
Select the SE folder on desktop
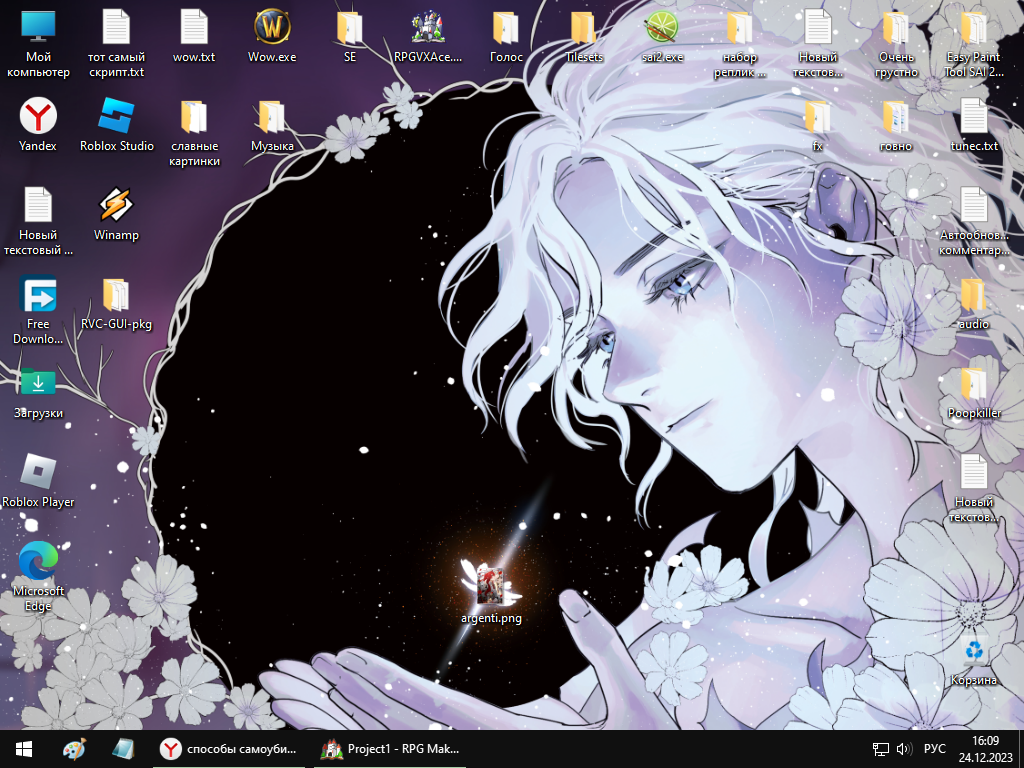pyautogui.click(x=350, y=37)
